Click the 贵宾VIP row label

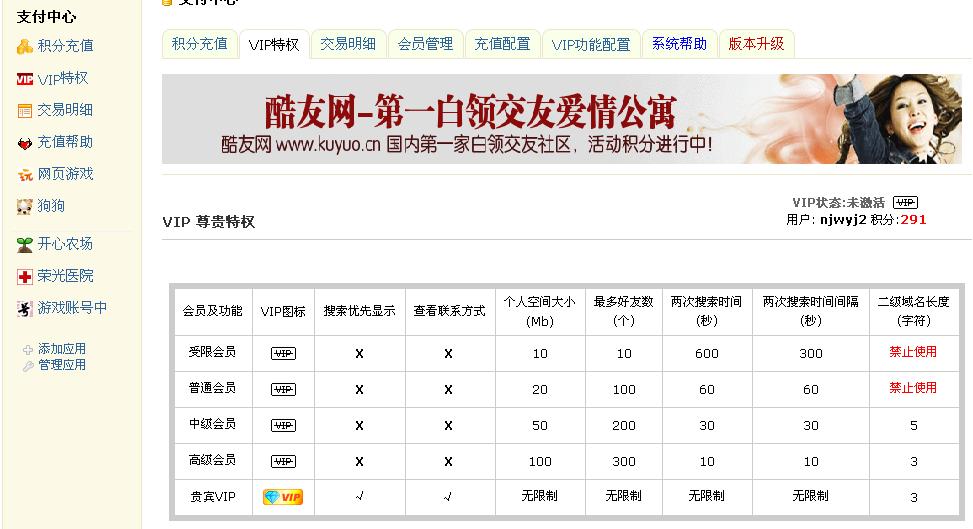[212, 497]
